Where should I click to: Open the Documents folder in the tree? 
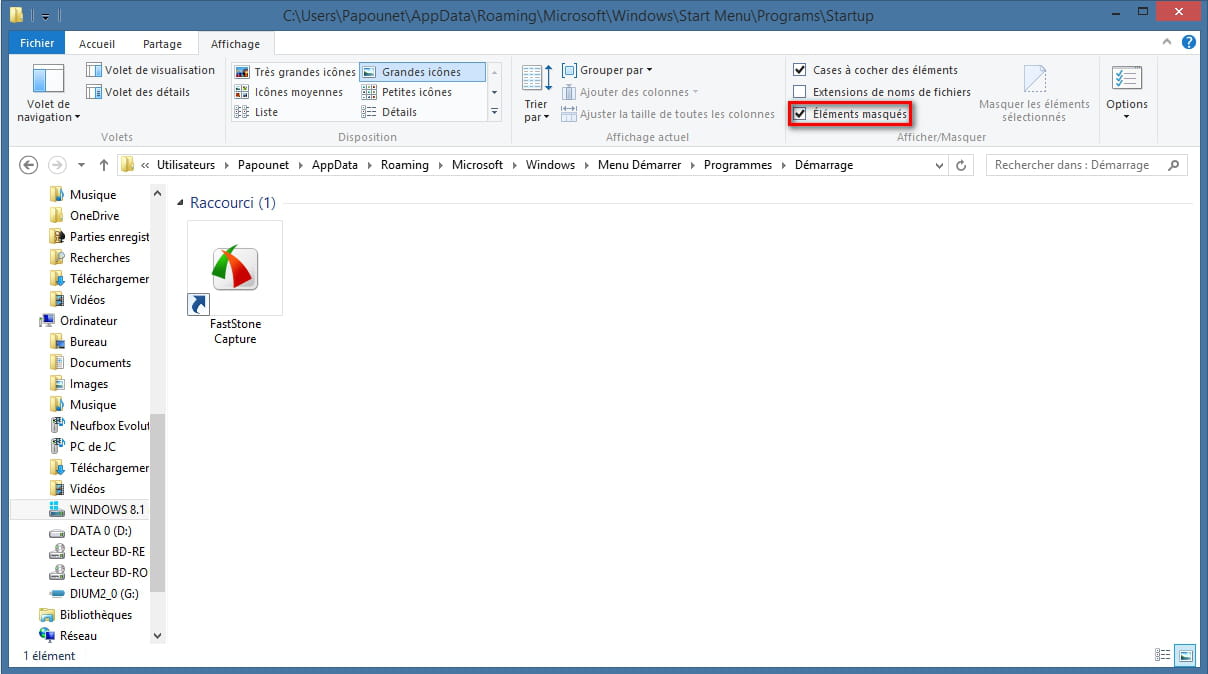[x=100, y=363]
